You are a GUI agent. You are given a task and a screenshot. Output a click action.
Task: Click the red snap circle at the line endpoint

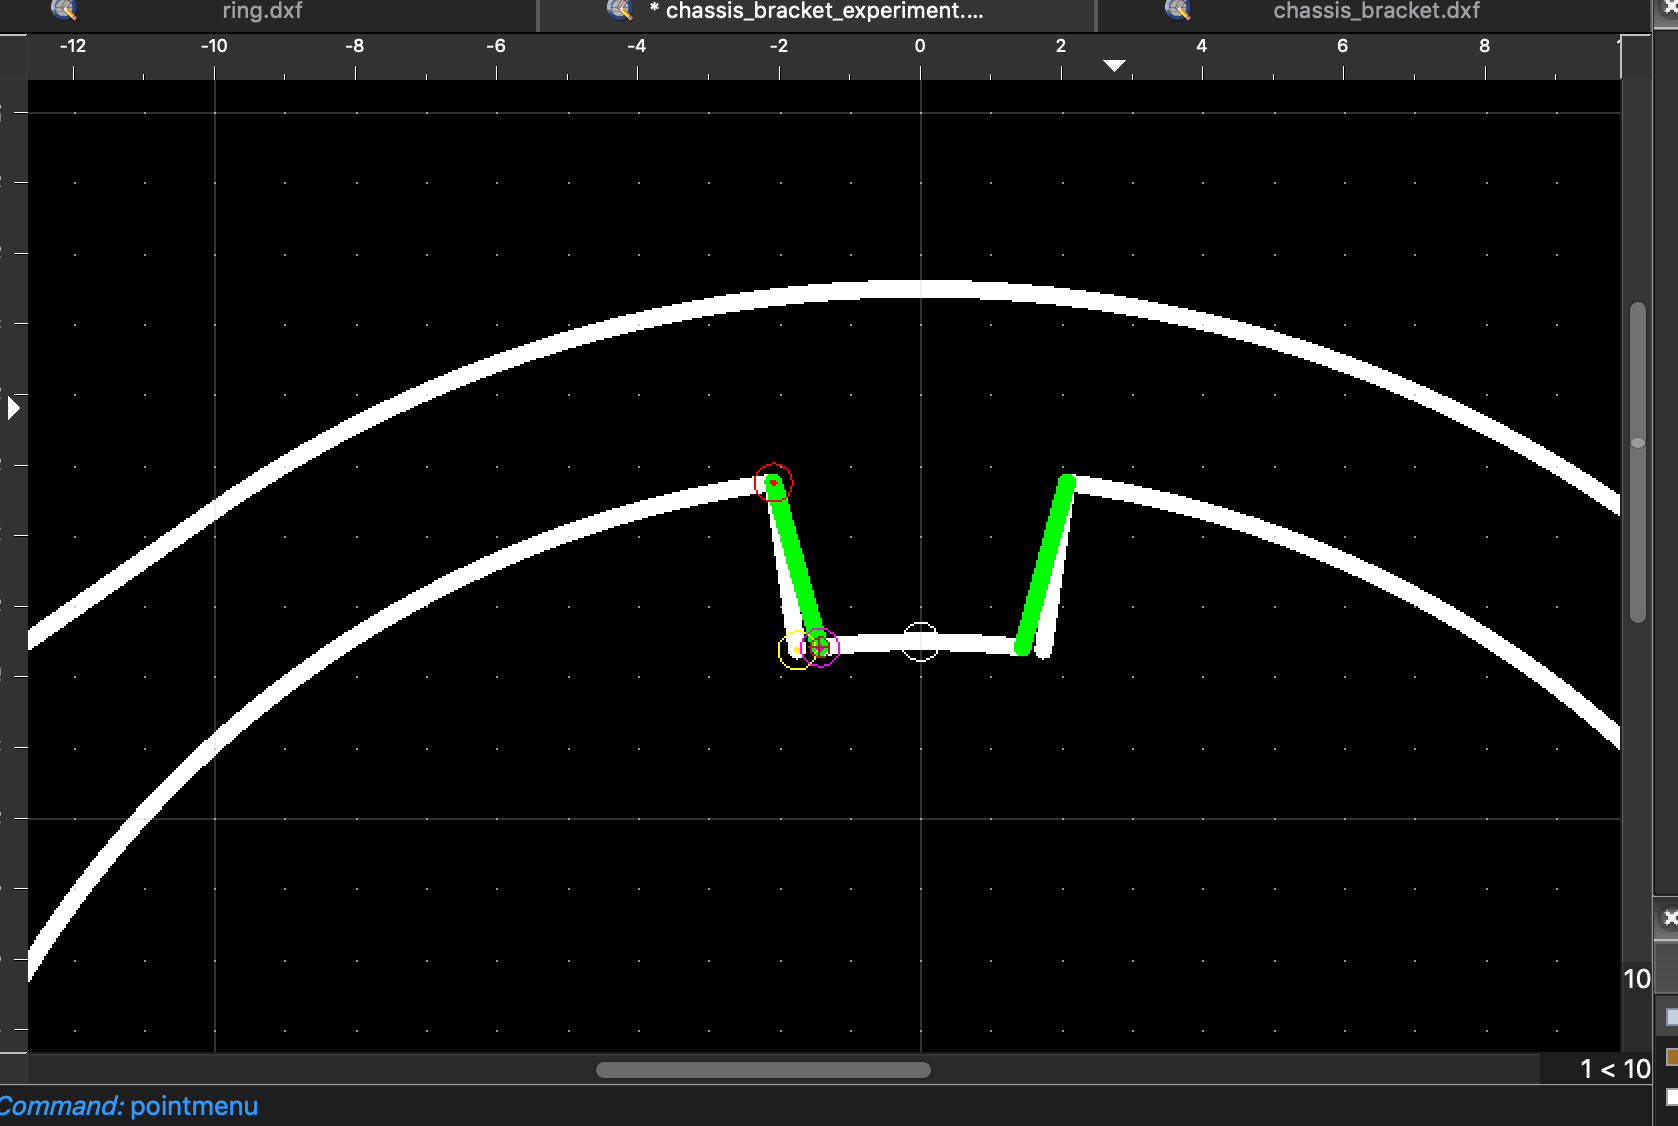773,483
